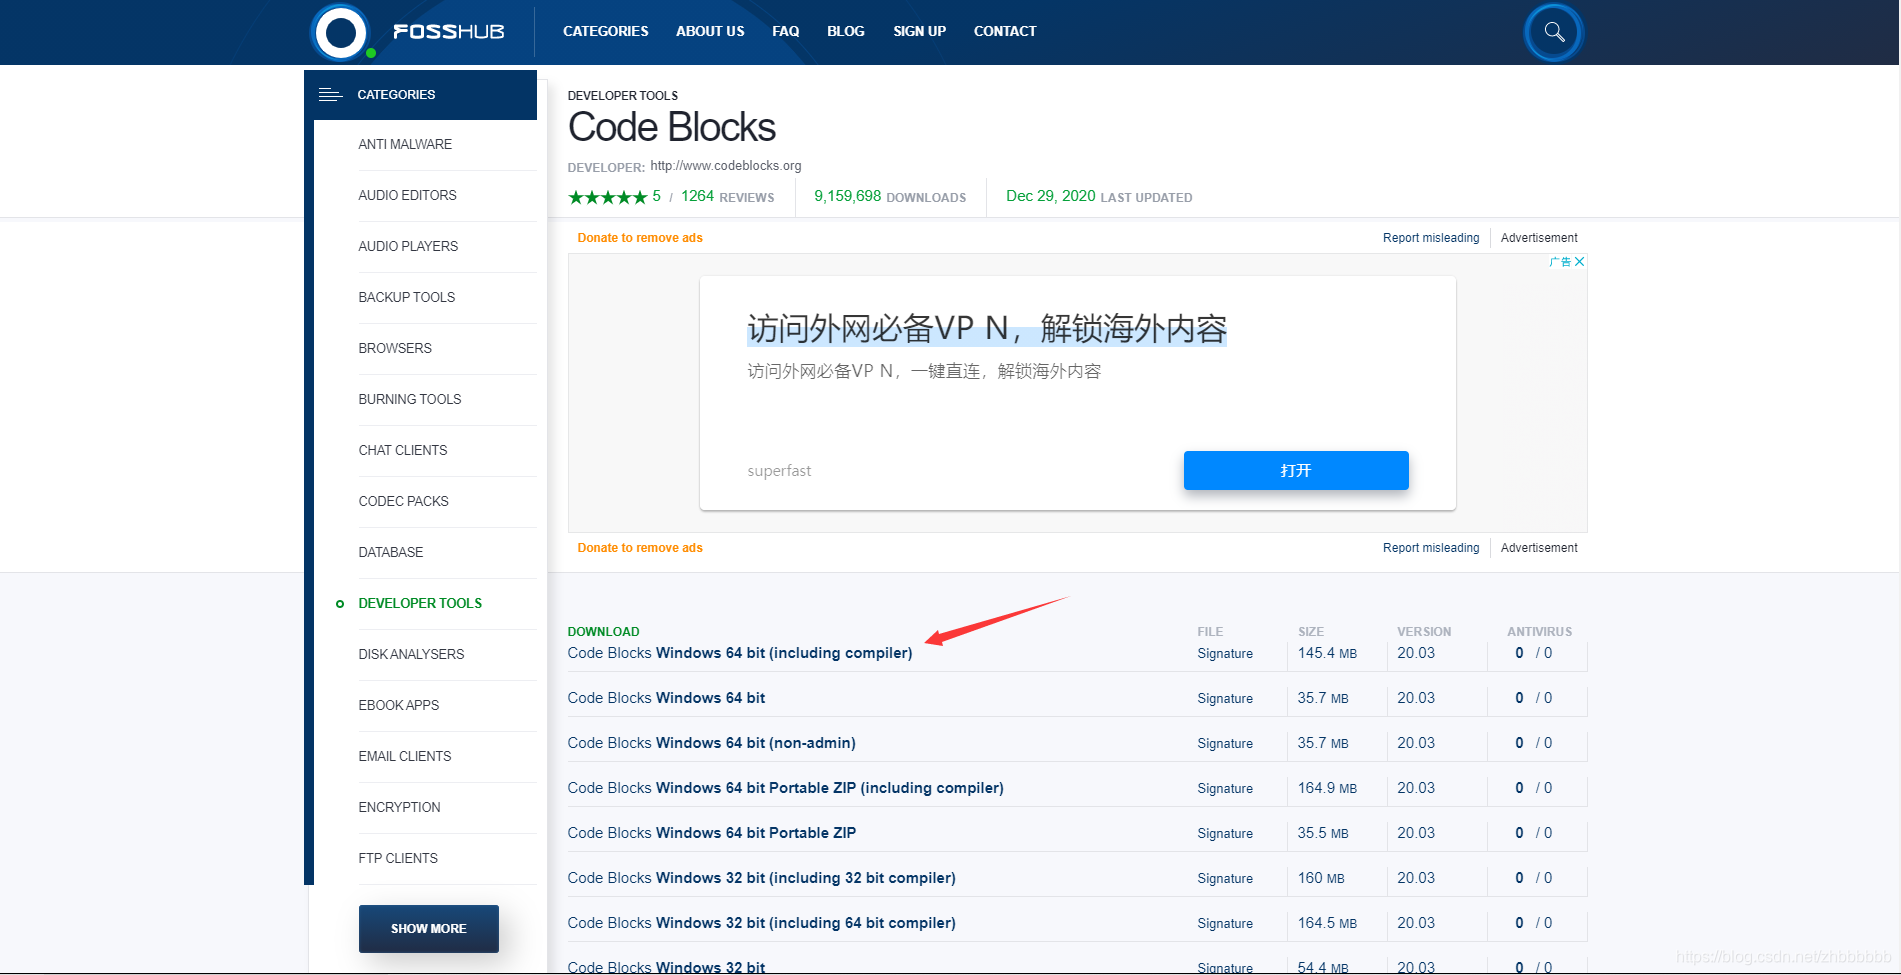
Task: Open the ad info icon labeled 广告
Action: 1560,261
